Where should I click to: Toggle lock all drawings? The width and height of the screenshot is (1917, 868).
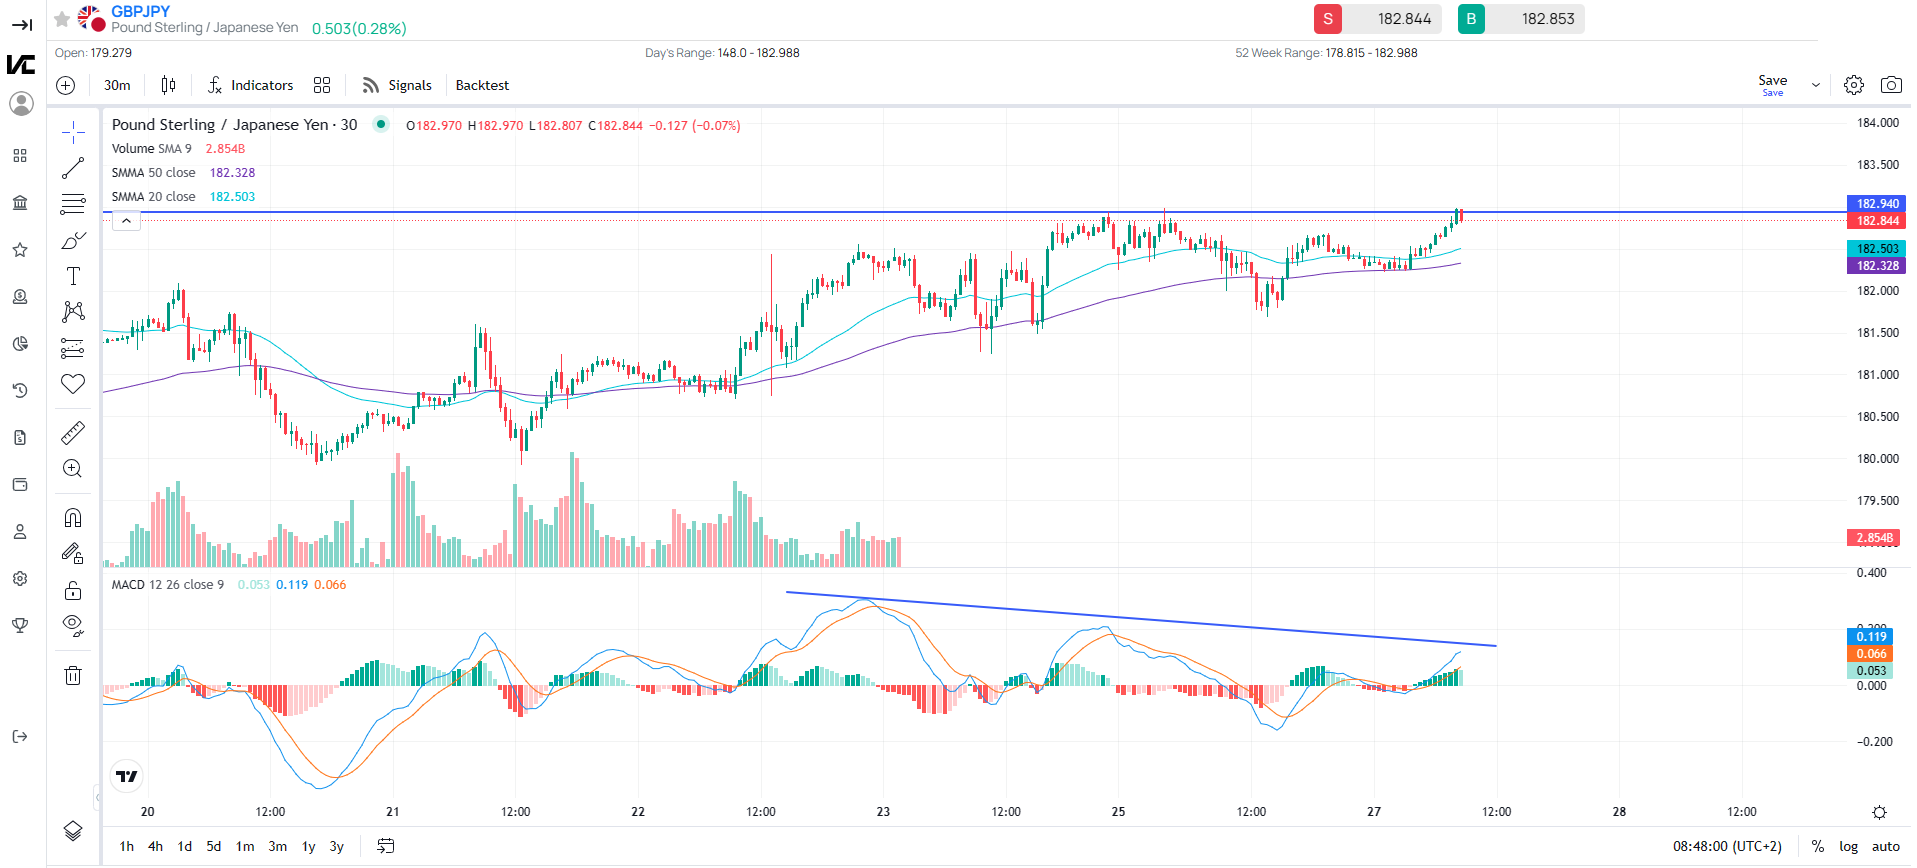[73, 590]
